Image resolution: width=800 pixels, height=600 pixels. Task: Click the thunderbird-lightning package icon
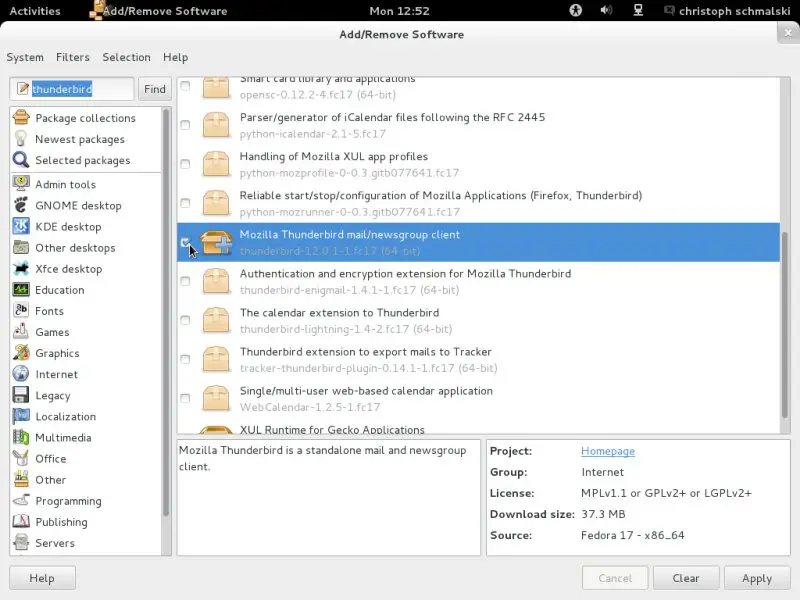216,320
